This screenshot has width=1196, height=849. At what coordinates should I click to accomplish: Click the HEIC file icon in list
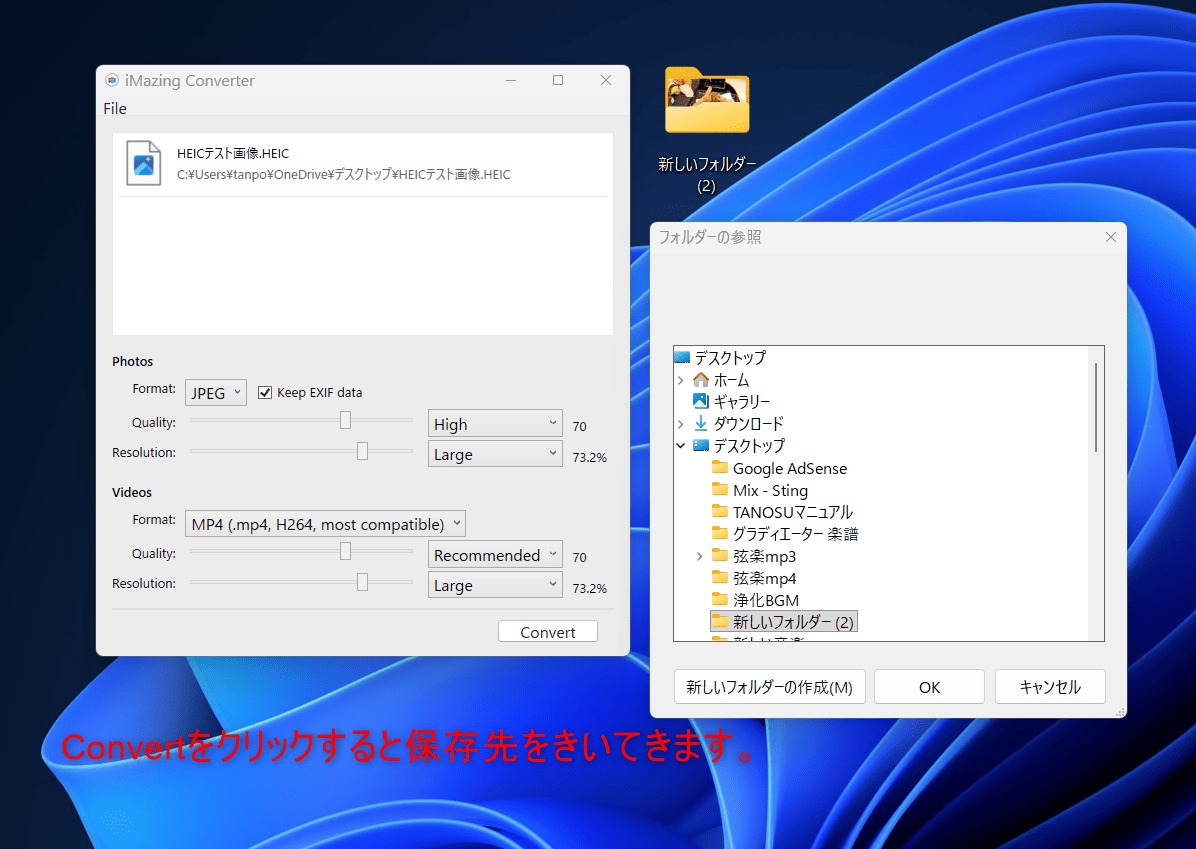144,163
